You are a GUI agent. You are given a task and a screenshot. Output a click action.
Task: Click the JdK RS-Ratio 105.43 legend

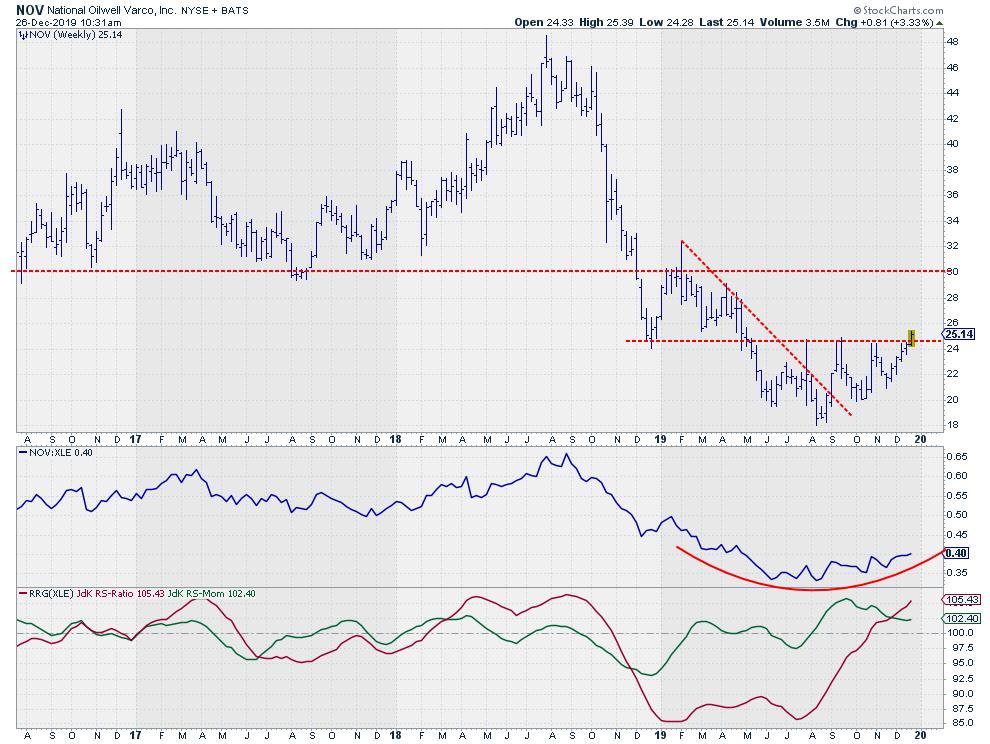click(121, 594)
